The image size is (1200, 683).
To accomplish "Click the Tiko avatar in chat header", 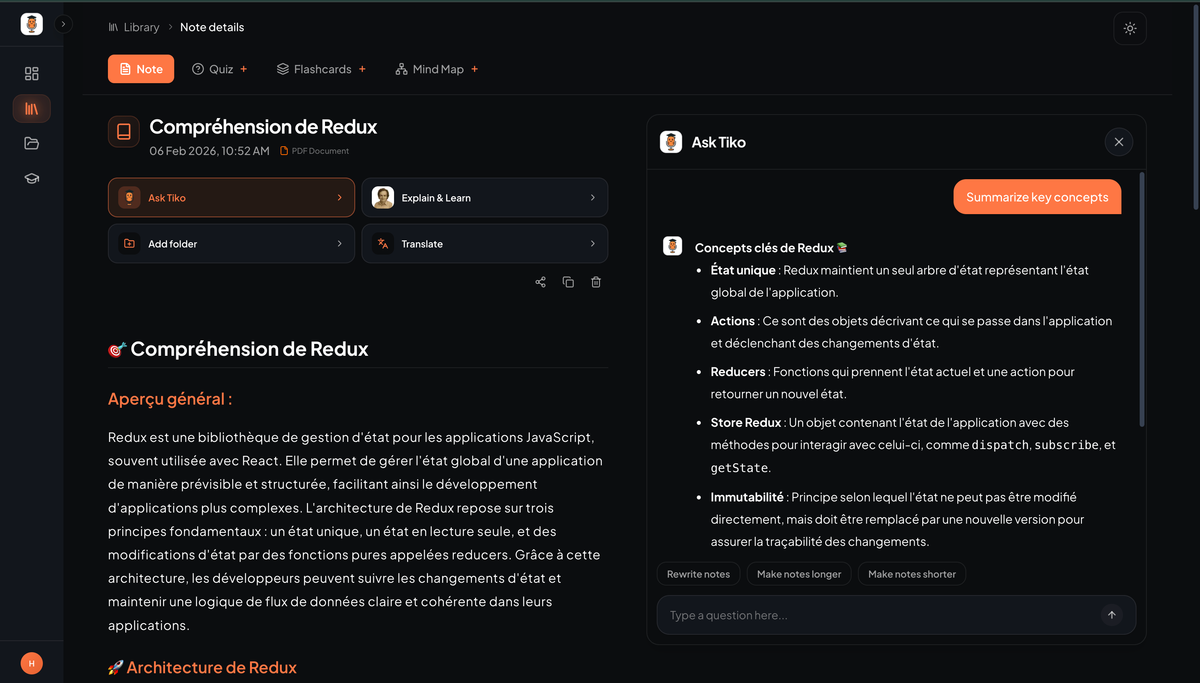I will click(671, 142).
